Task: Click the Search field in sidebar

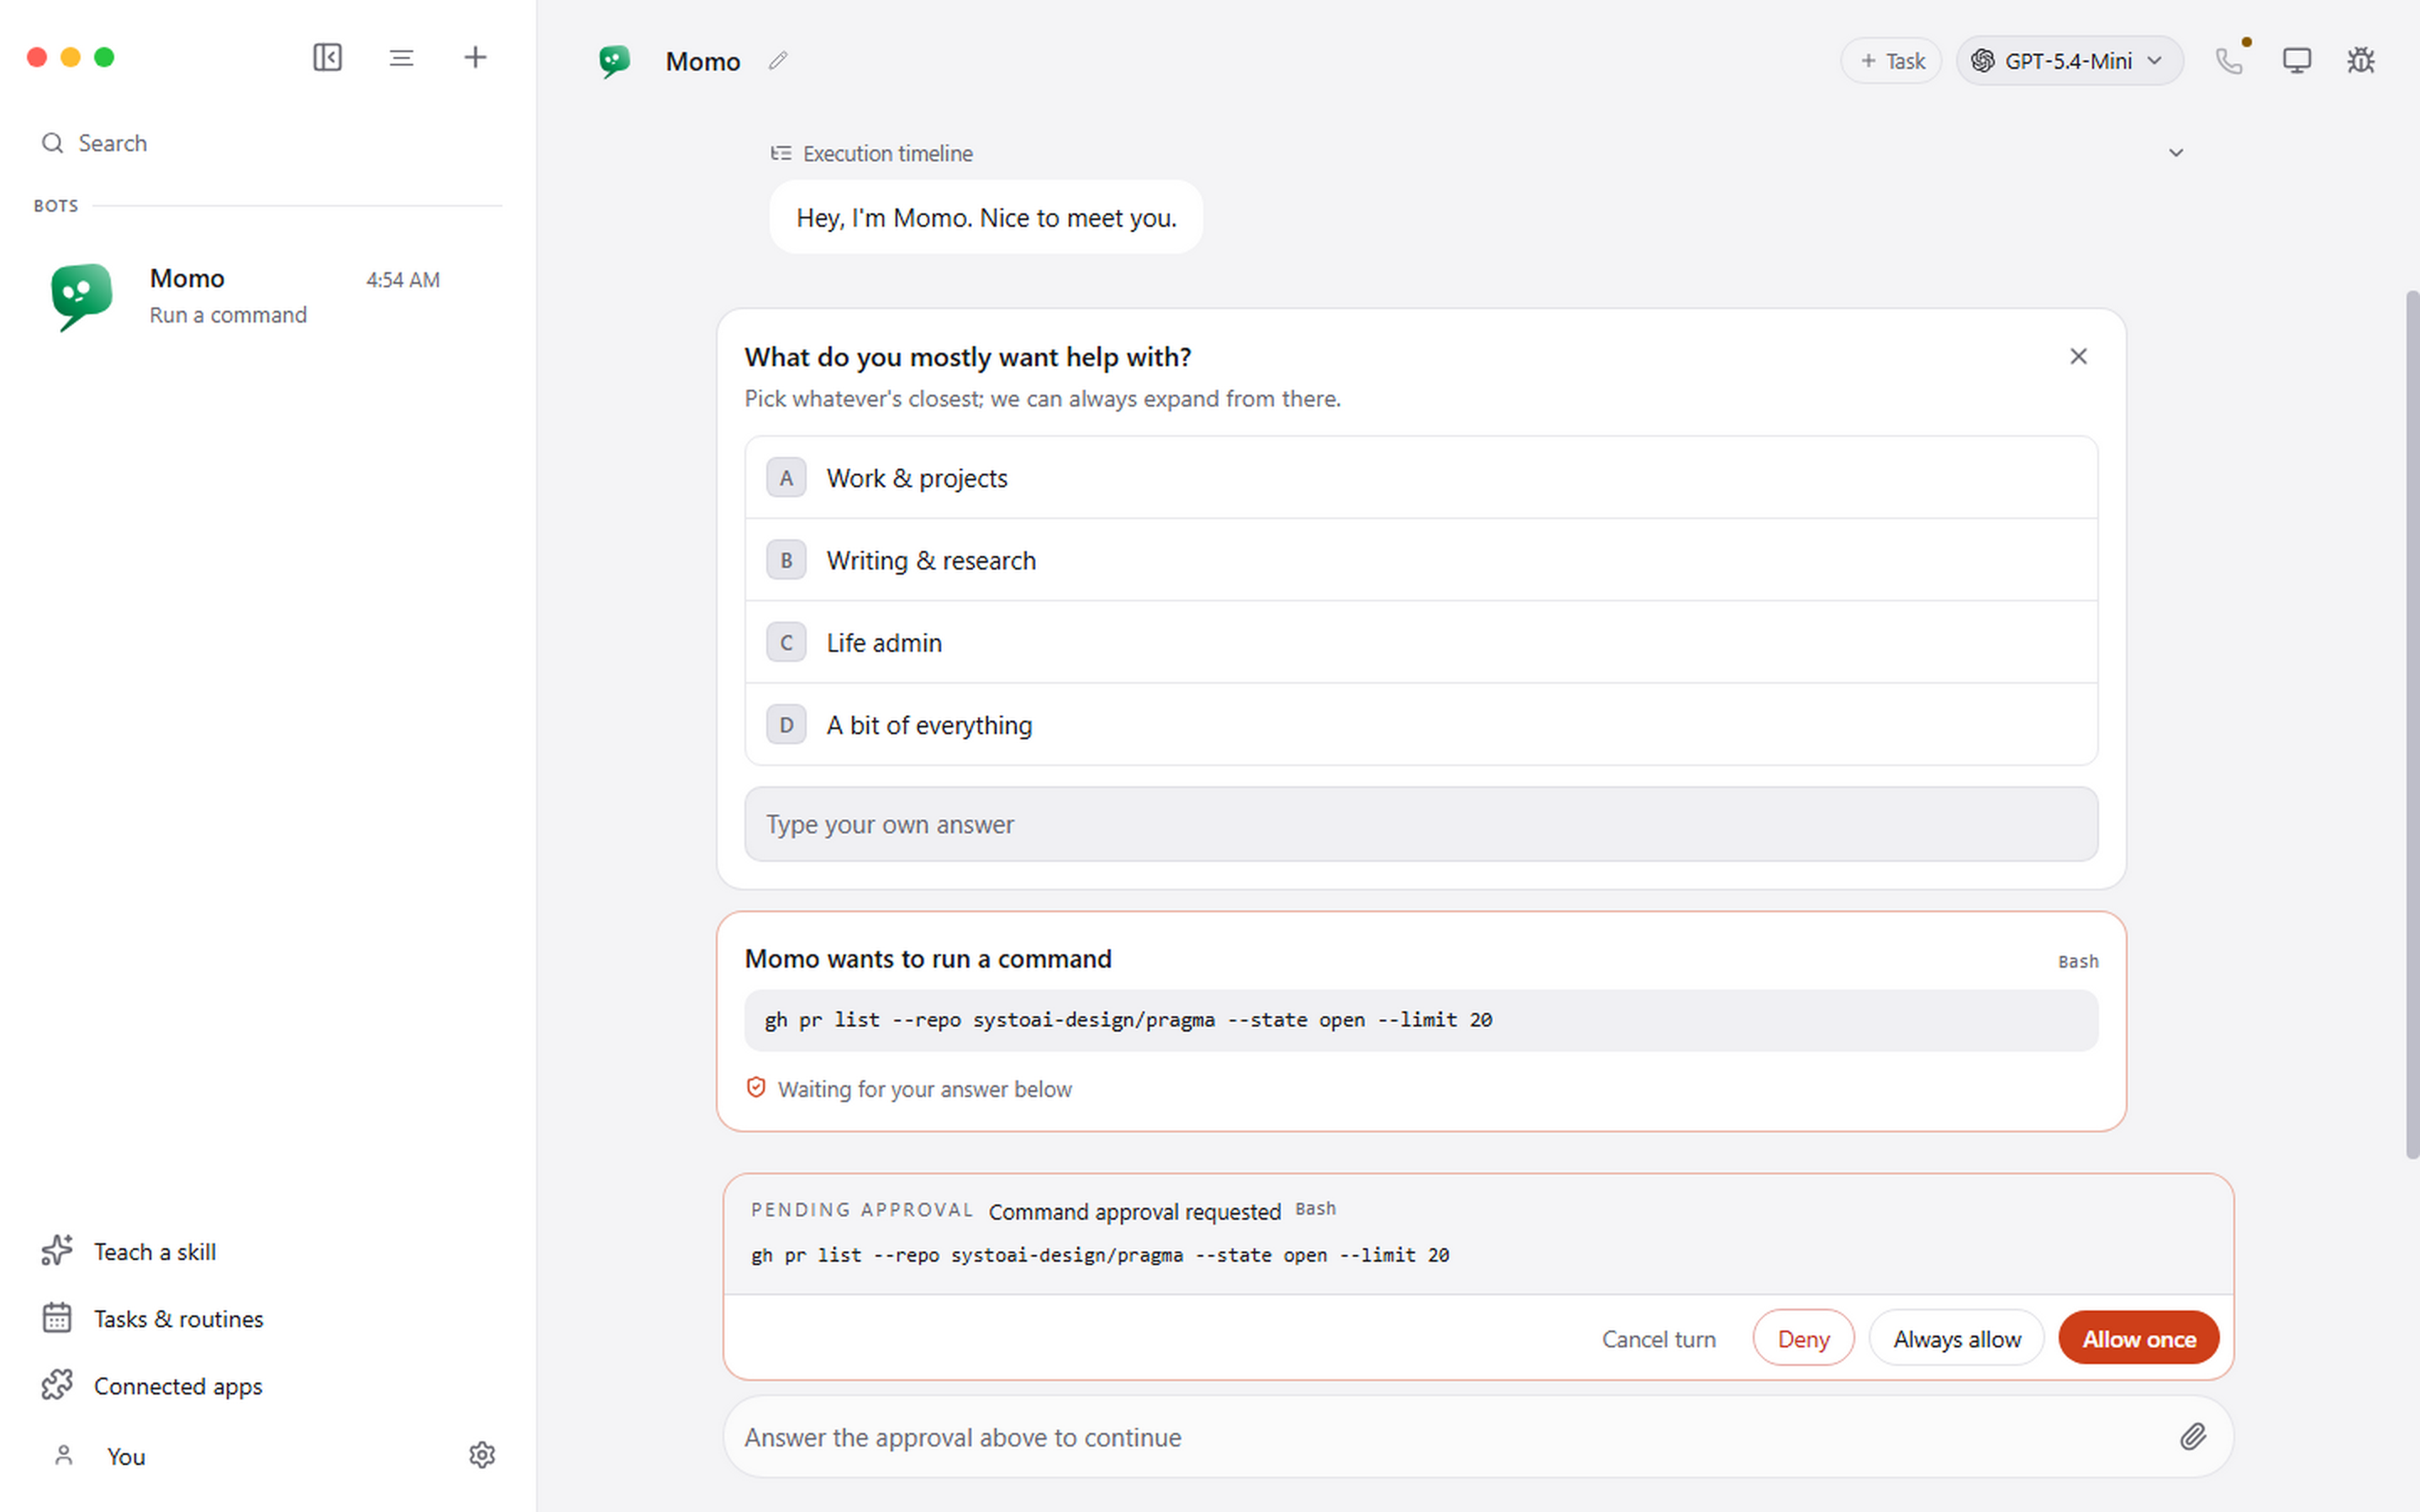Action: pos(268,143)
